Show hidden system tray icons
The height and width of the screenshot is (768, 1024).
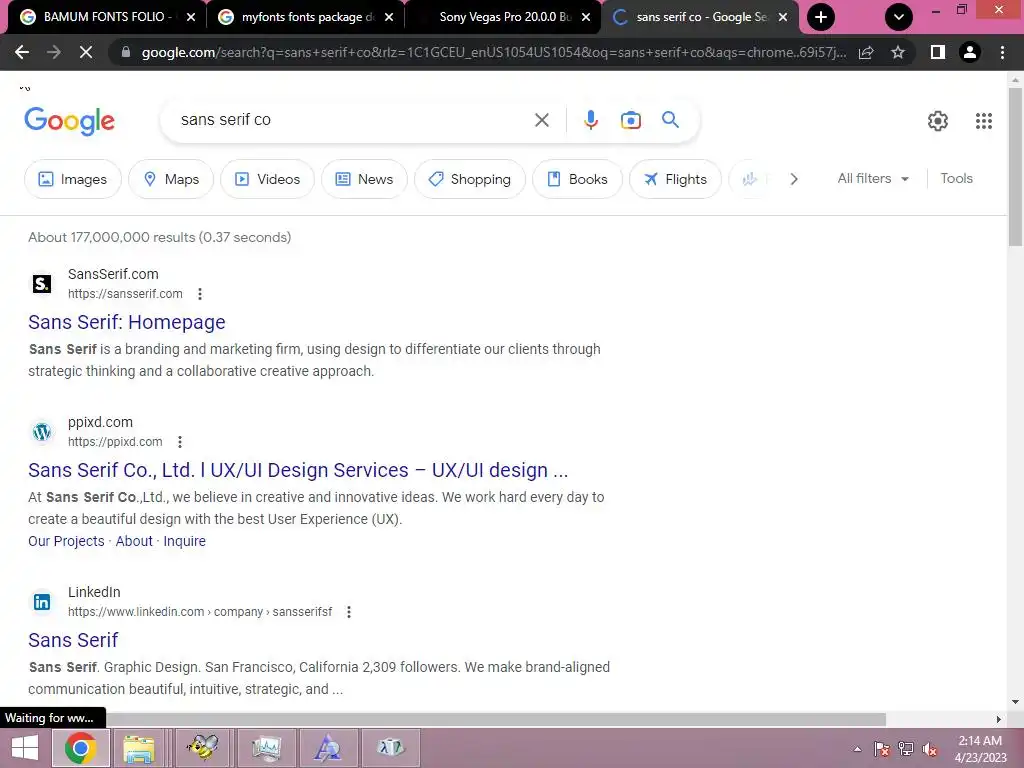point(857,750)
